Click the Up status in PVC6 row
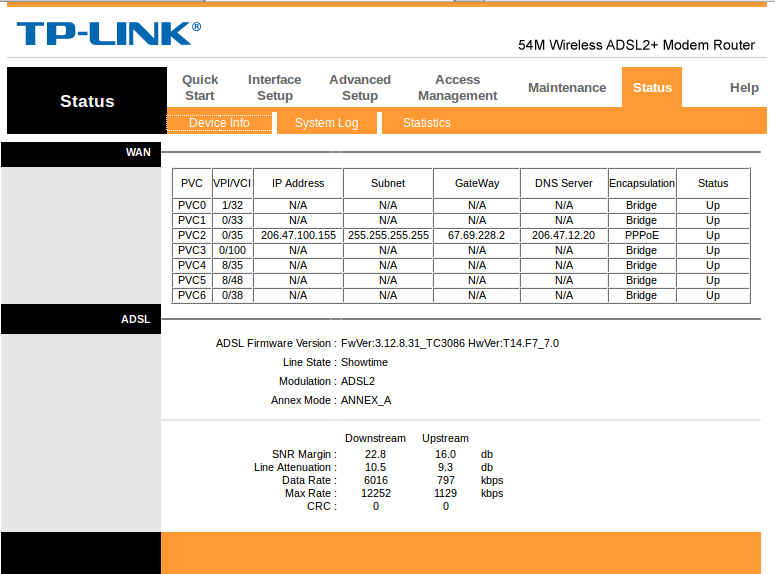Viewport: 775px width, 574px height. 713,295
